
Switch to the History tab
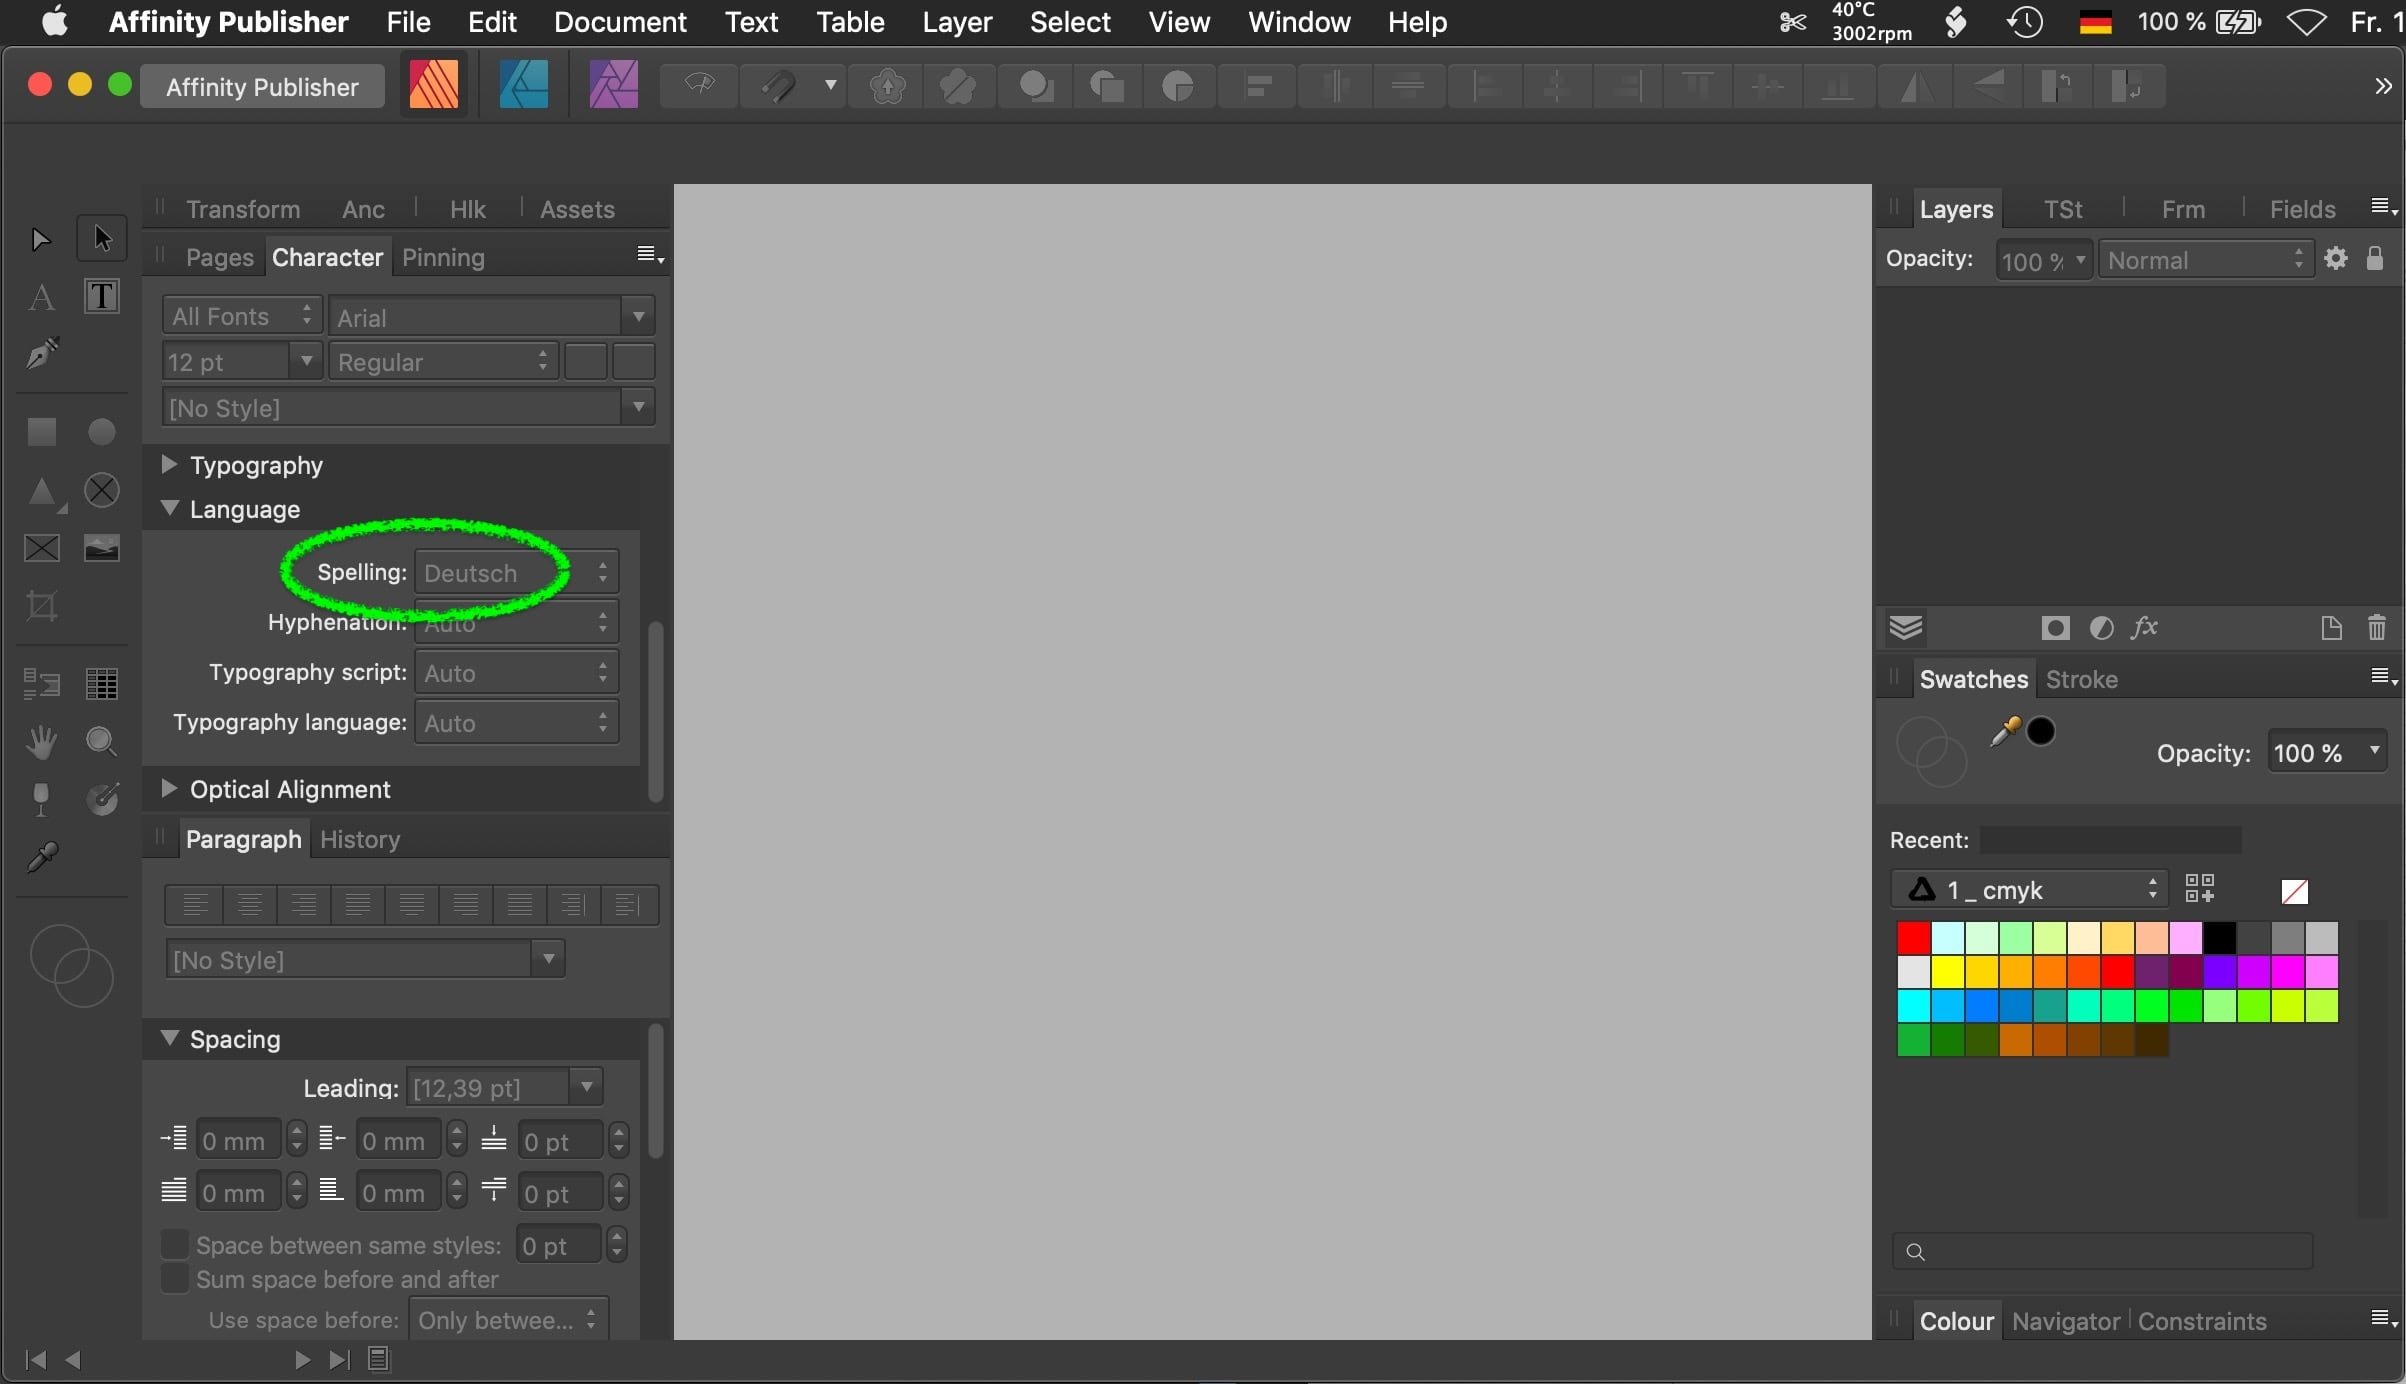tap(359, 839)
